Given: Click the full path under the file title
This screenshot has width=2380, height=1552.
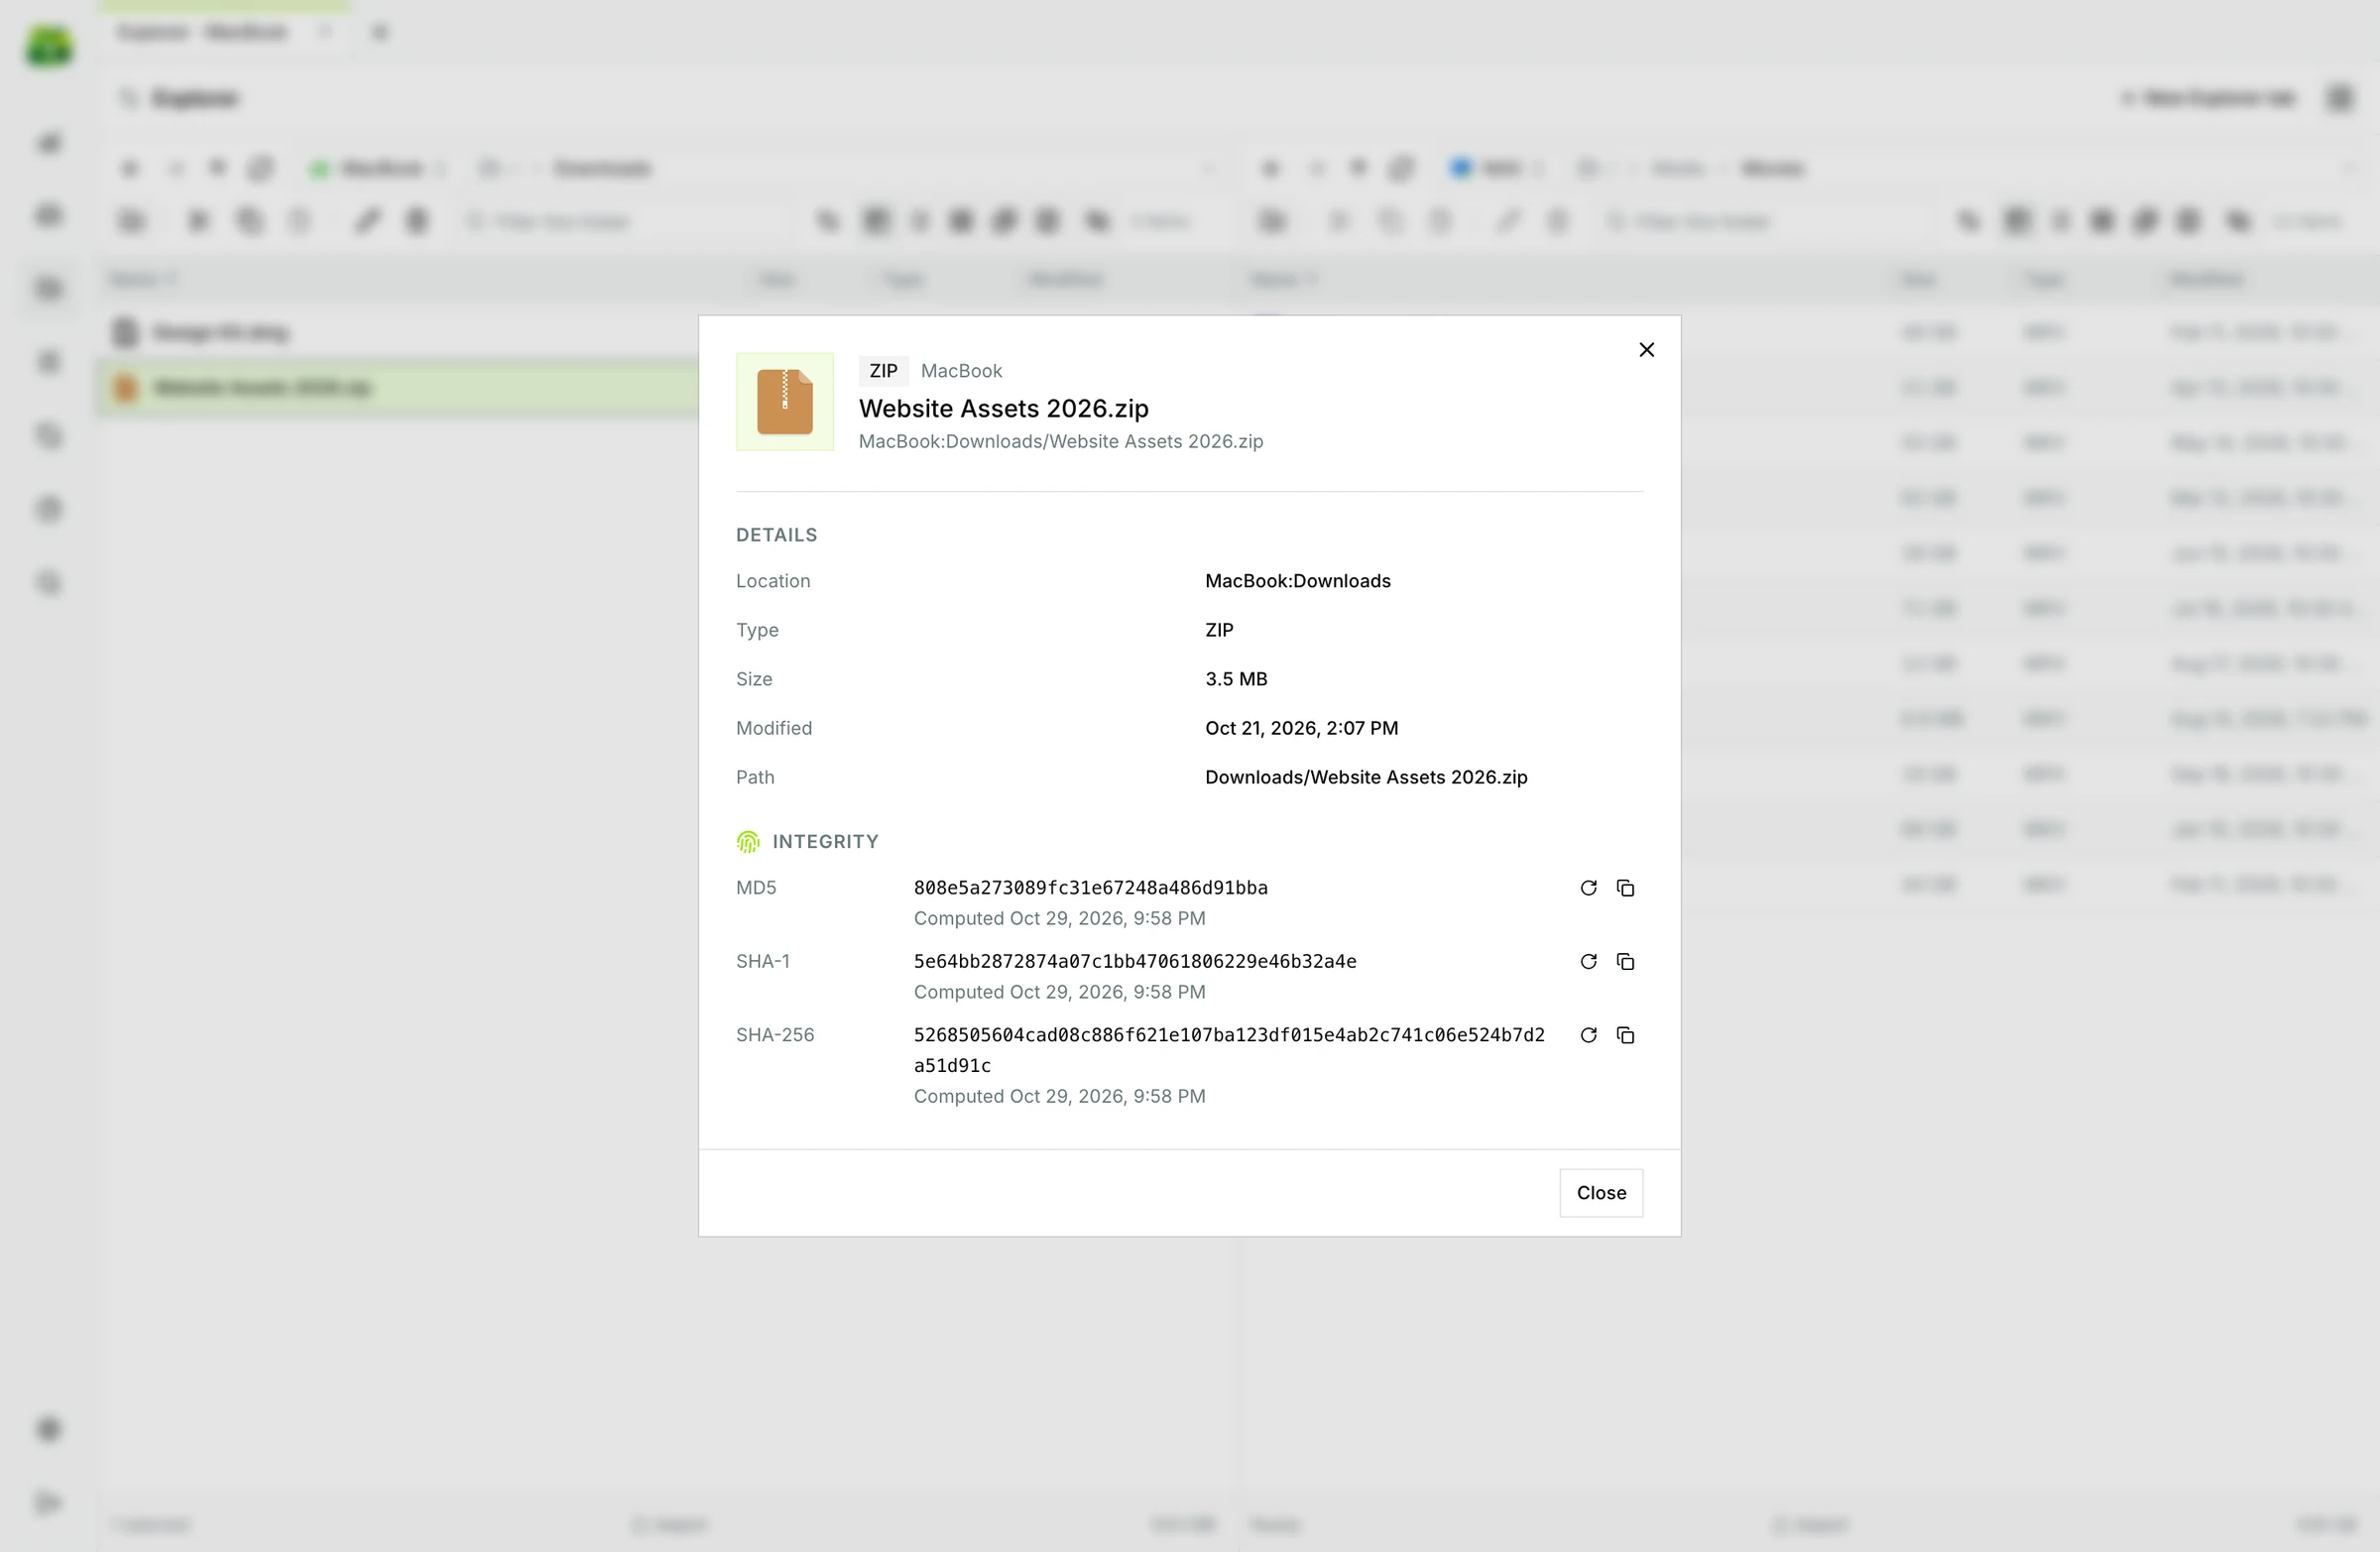Looking at the screenshot, I should click(x=1060, y=441).
